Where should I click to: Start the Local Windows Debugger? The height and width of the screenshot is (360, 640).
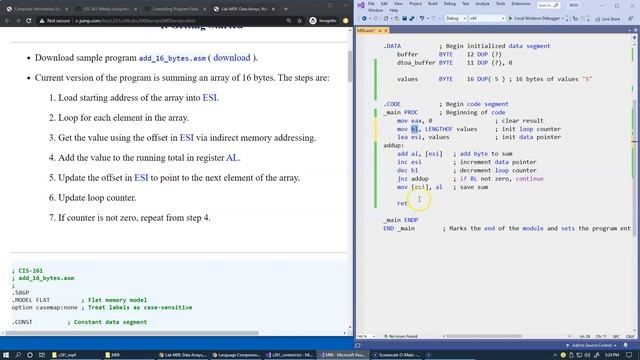534,19
